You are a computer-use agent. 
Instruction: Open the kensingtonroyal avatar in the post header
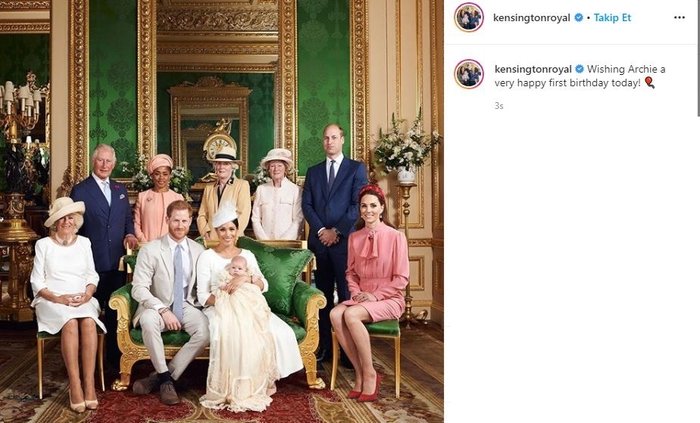469,17
